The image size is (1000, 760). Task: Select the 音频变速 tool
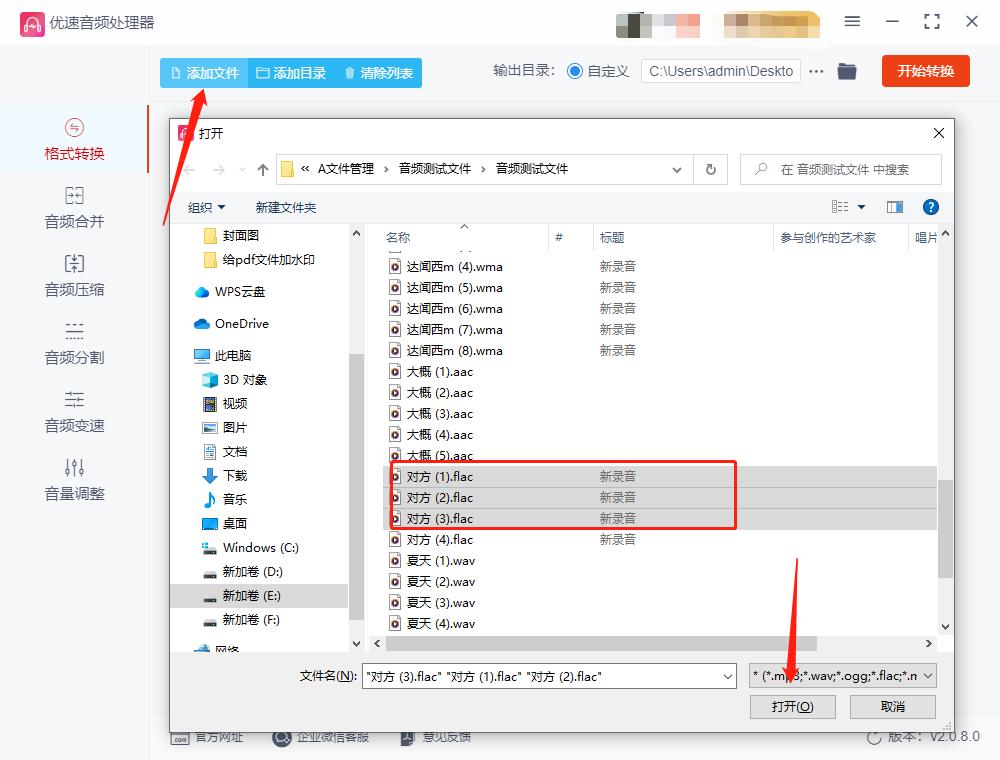point(74,415)
